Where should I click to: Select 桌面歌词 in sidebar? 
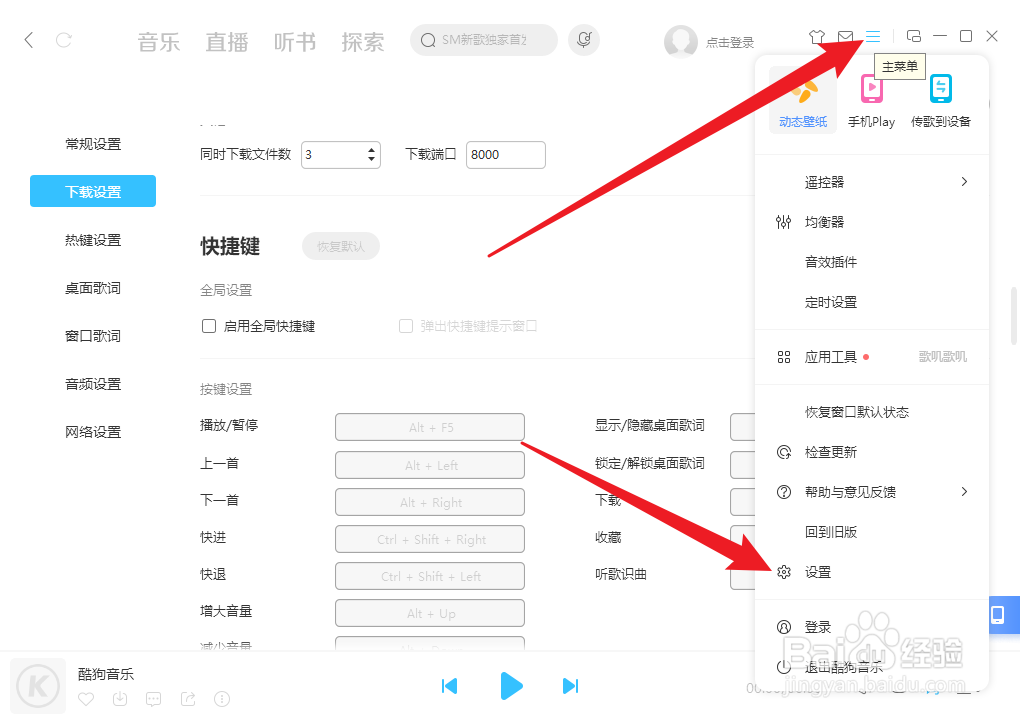tap(93, 288)
